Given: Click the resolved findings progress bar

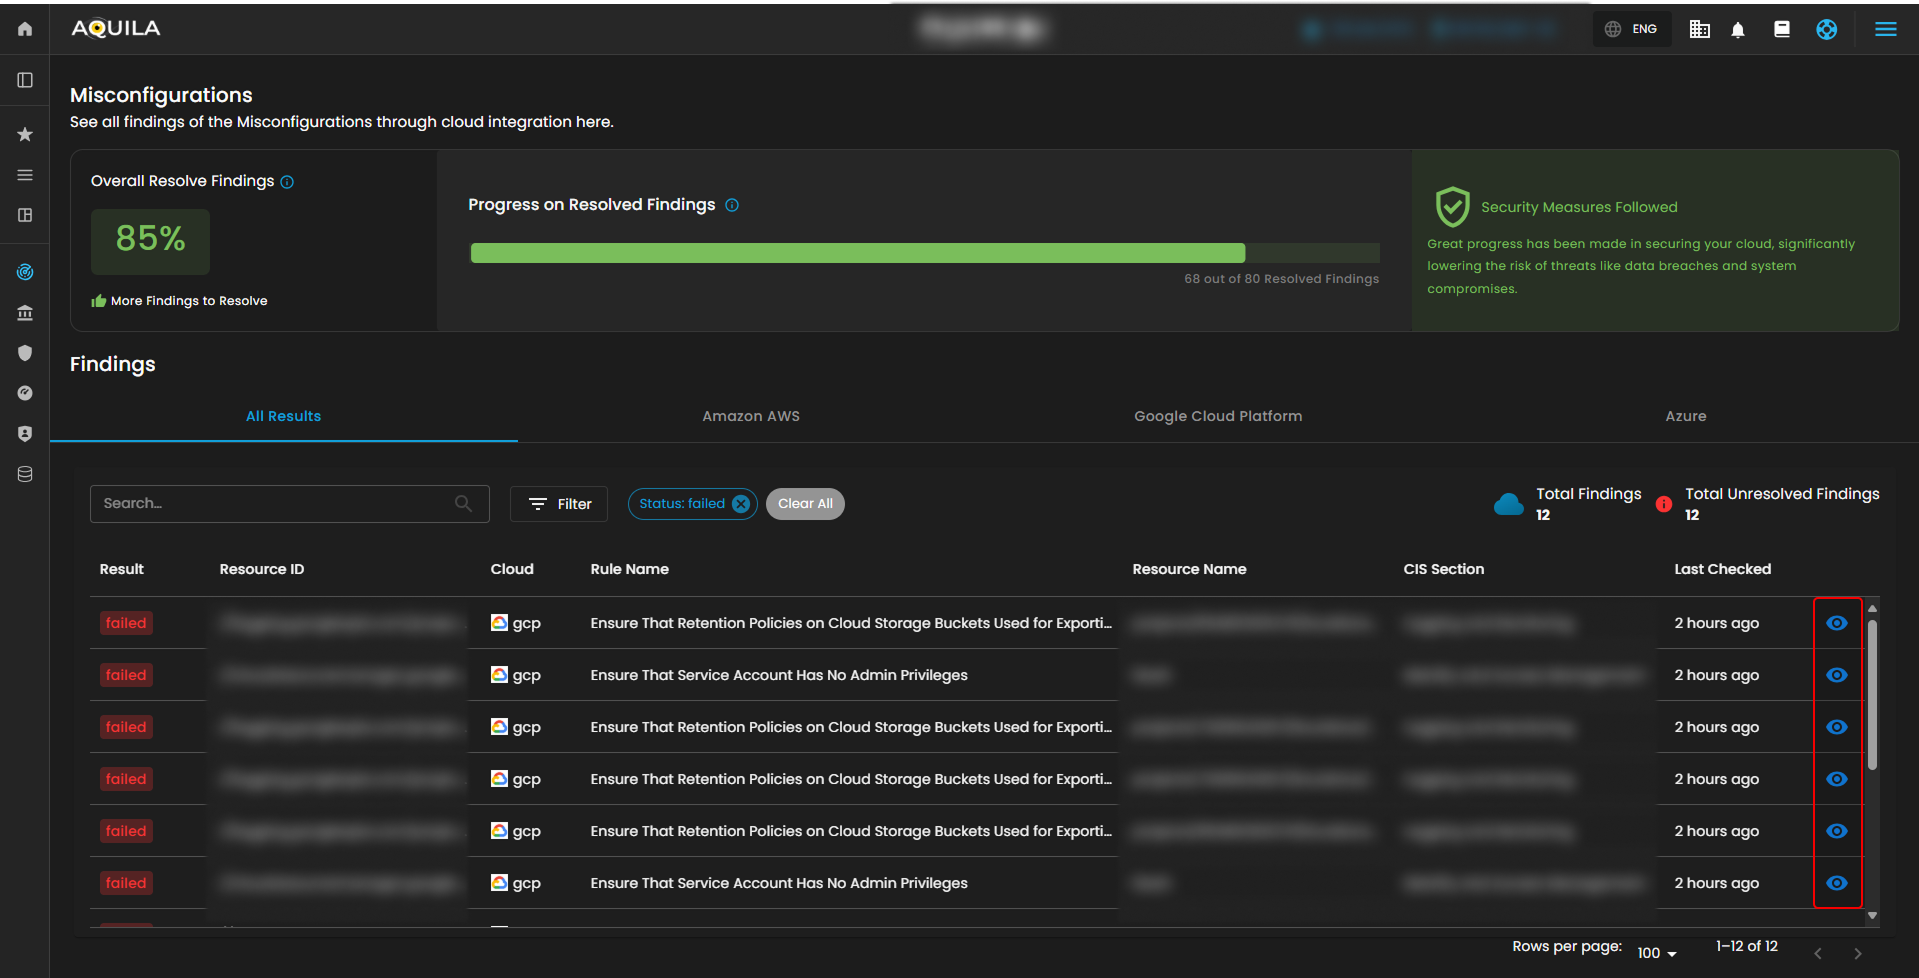Looking at the screenshot, I should (x=924, y=253).
